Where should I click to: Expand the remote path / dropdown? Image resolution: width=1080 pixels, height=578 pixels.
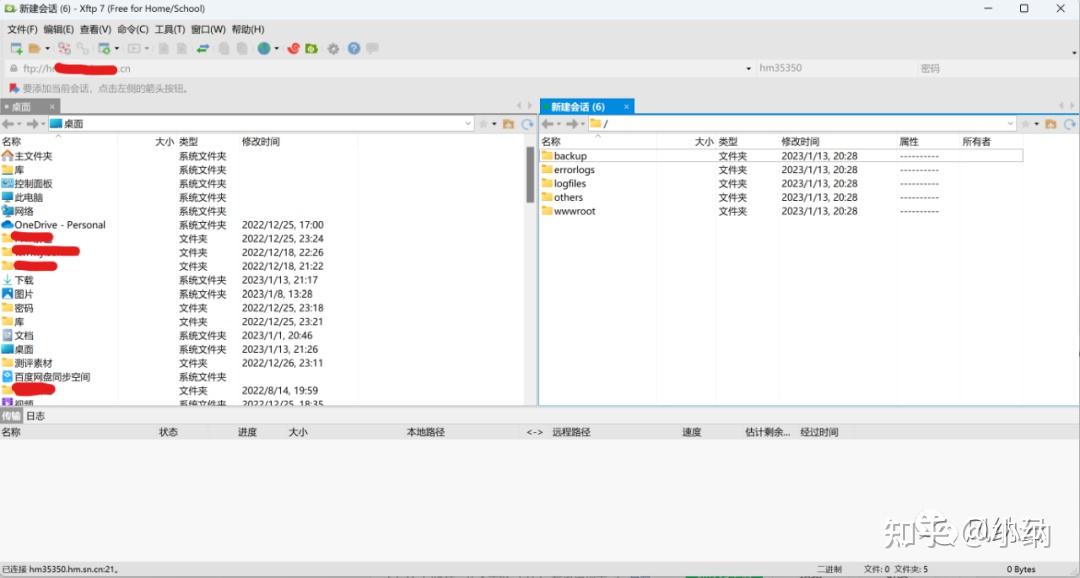click(x=1010, y=124)
